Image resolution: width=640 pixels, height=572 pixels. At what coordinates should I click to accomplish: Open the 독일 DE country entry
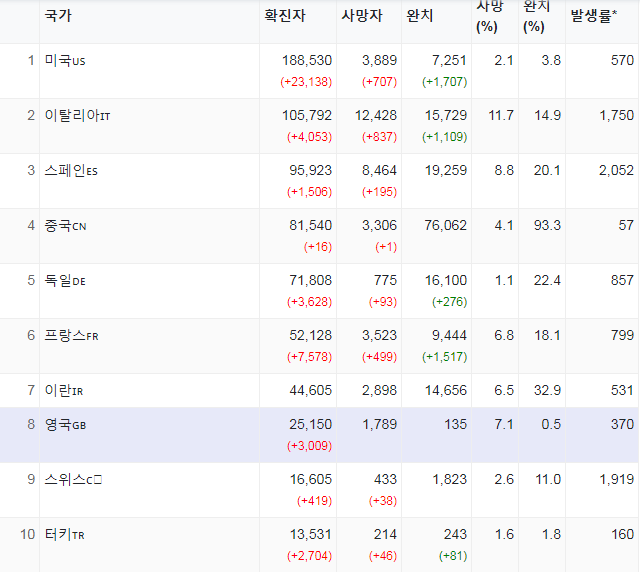pos(65,281)
